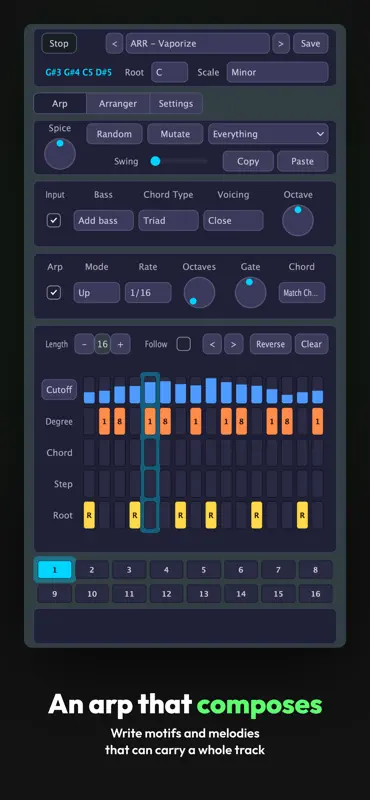The image size is (370, 800).
Task: Open the Root note dropdown
Action: (169, 72)
